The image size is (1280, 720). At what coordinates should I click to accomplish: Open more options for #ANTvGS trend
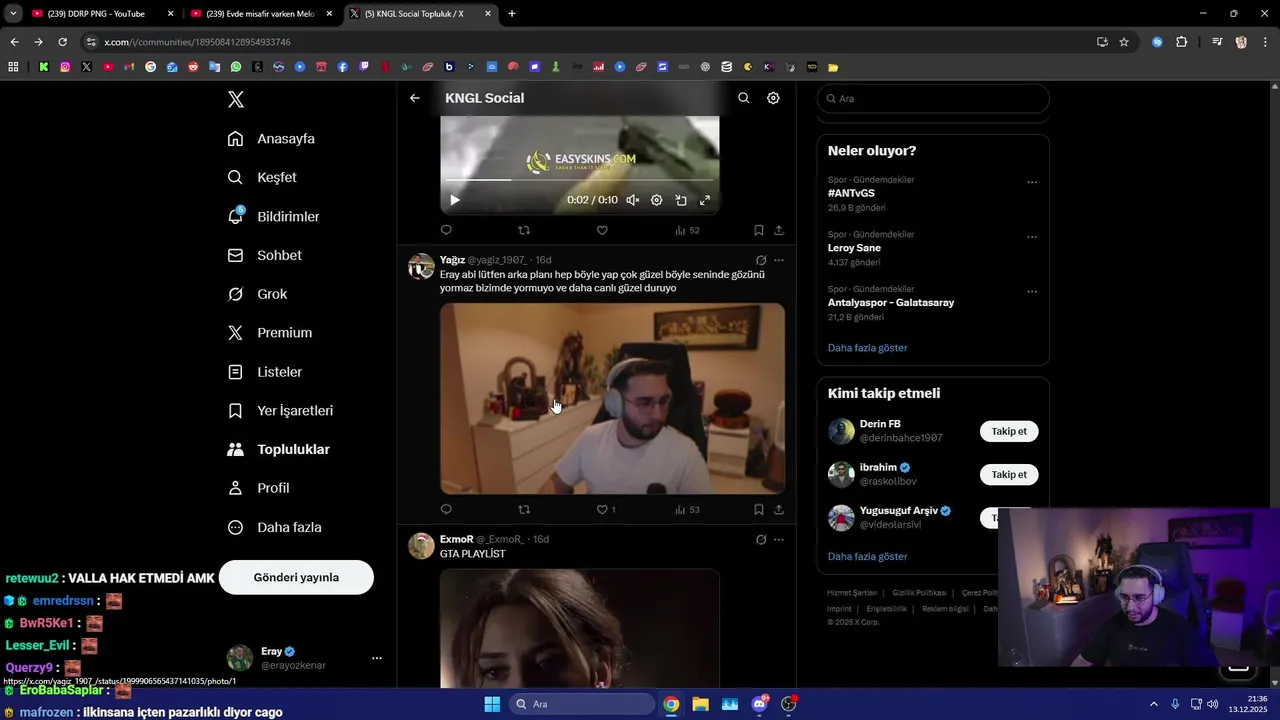tap(1032, 182)
